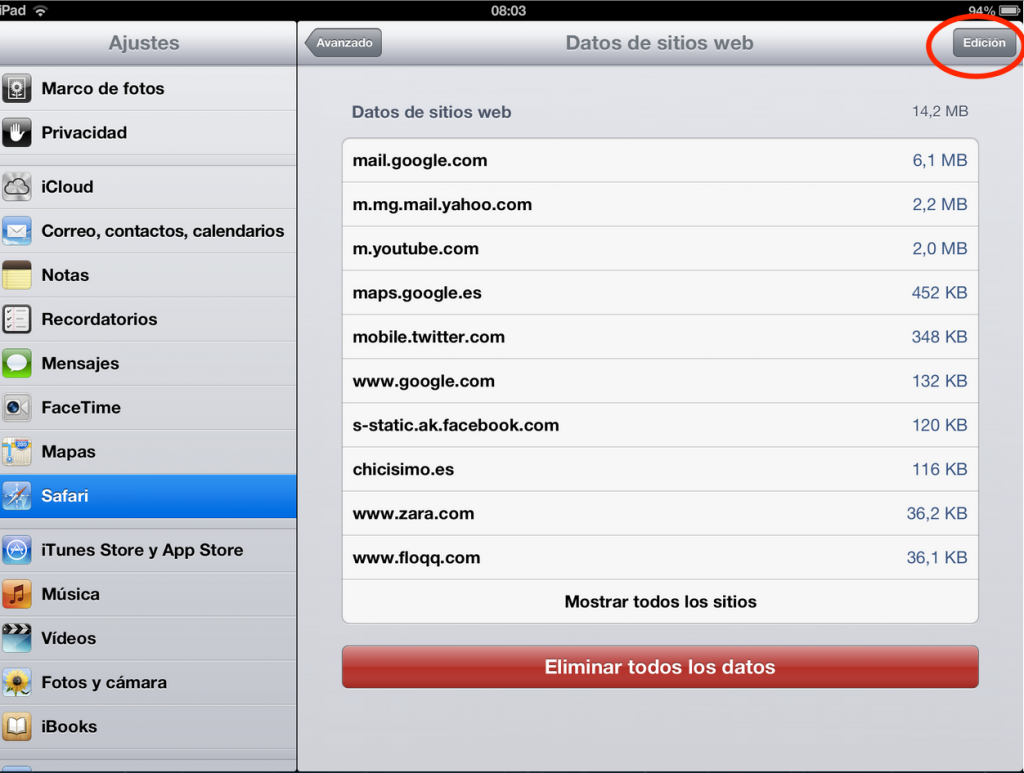The image size is (1024, 773).
Task: Open the Safari settings icon
Action: pyautogui.click(x=16, y=496)
